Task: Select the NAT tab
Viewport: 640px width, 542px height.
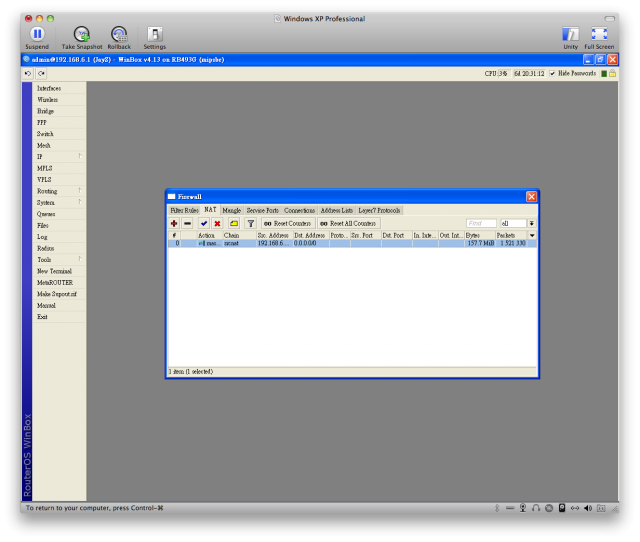Action: click(210, 210)
